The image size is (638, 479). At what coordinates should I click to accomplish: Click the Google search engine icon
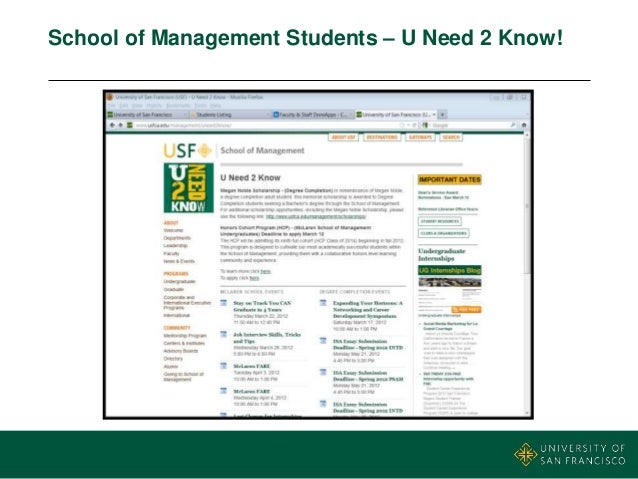[426, 125]
